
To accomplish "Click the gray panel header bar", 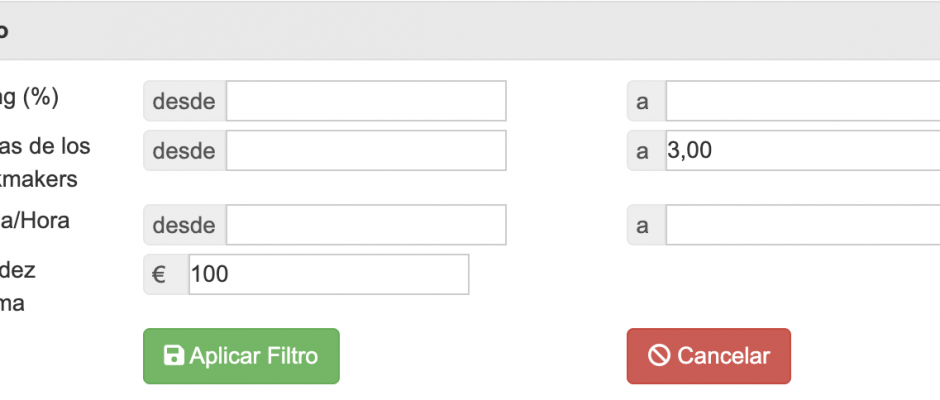I will point(470,30).
